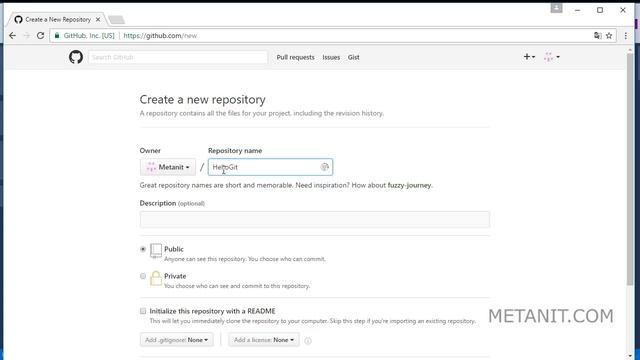Show the license info icon
Image resolution: width=640 pixels, height=360 pixels.
308,340
